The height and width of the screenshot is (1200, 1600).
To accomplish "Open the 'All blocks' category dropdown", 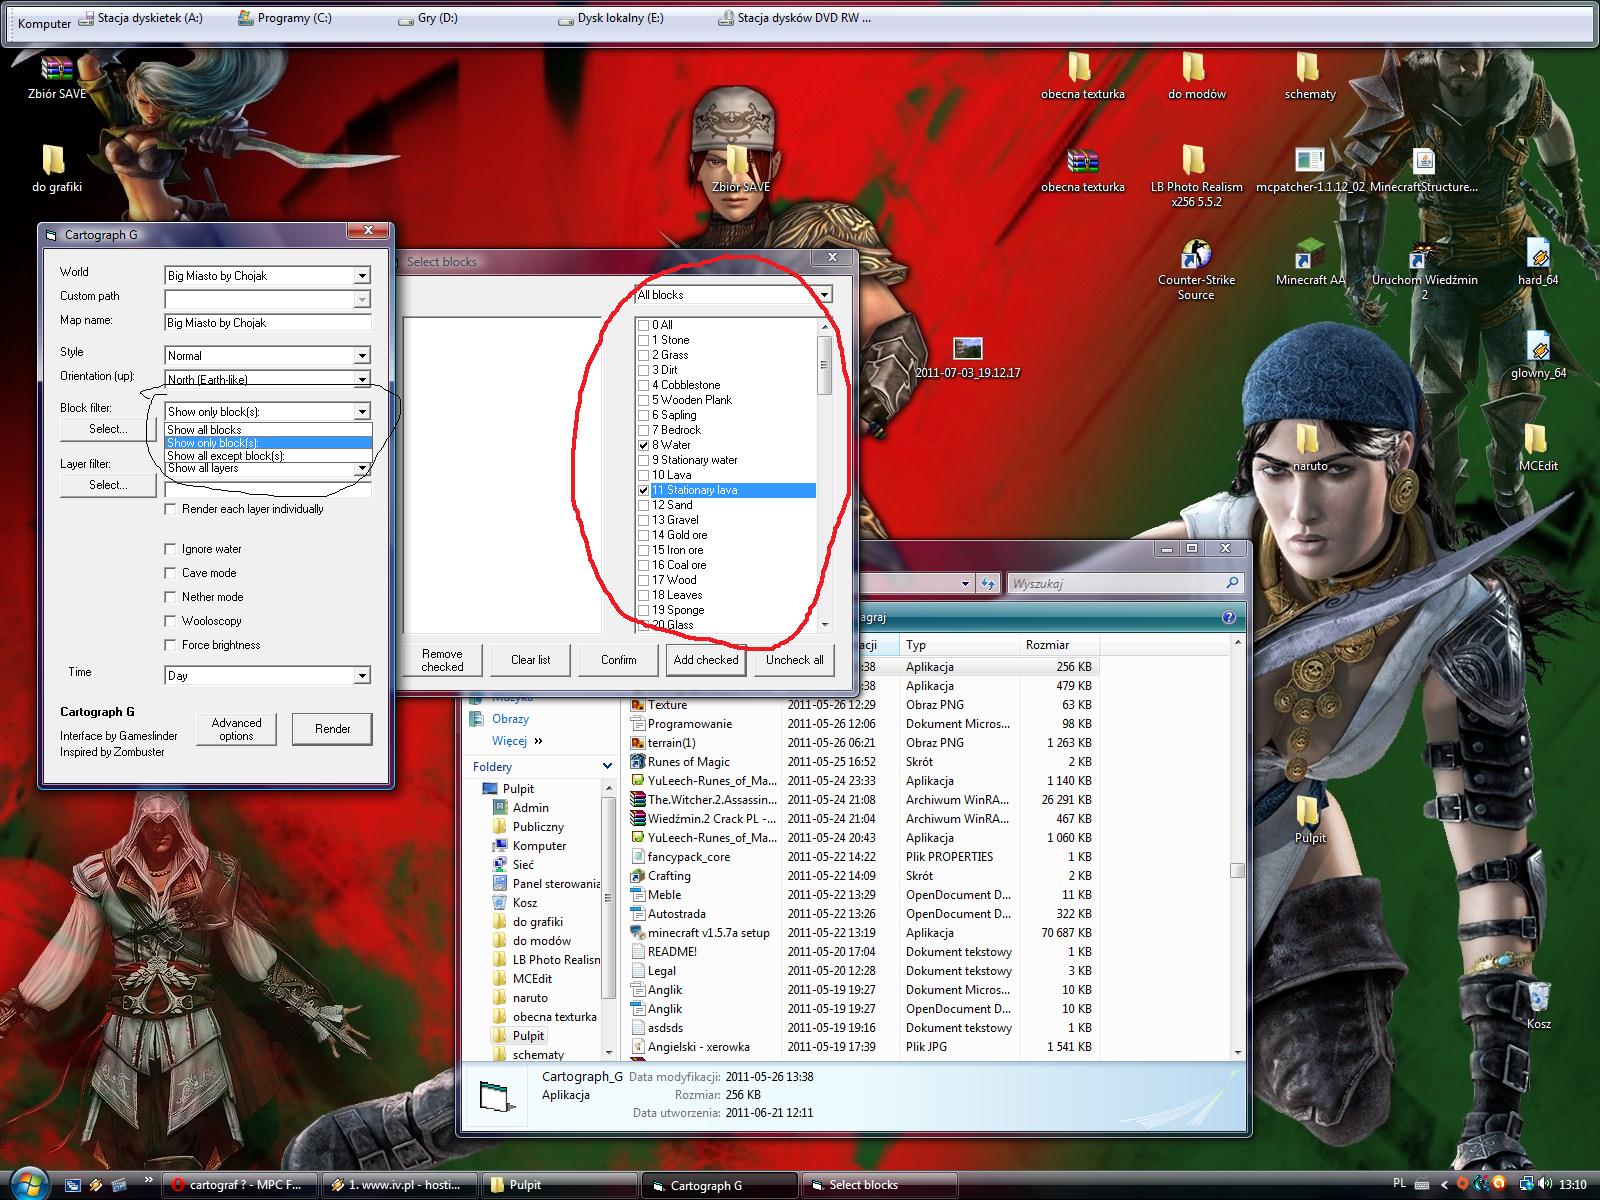I will [824, 295].
